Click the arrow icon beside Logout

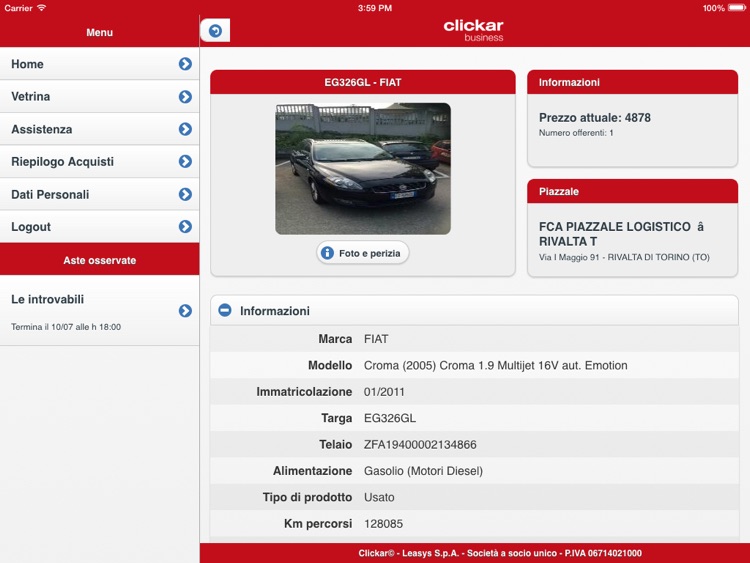tap(185, 227)
